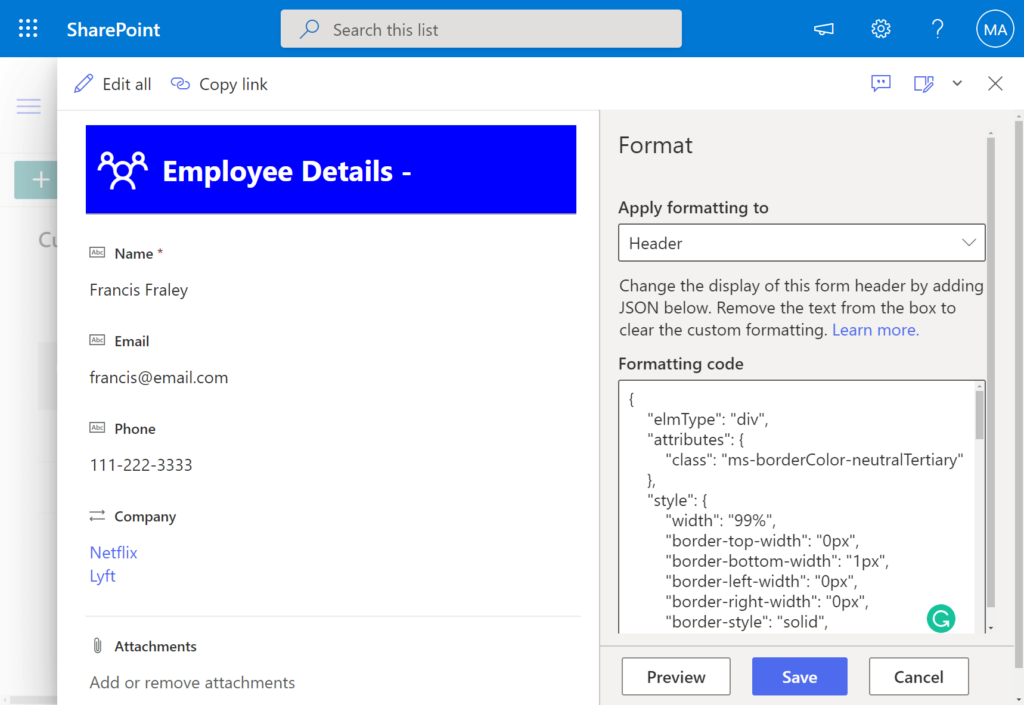This screenshot has width=1024, height=705.
Task: Click the Edit all pencil icon
Action: coord(84,84)
